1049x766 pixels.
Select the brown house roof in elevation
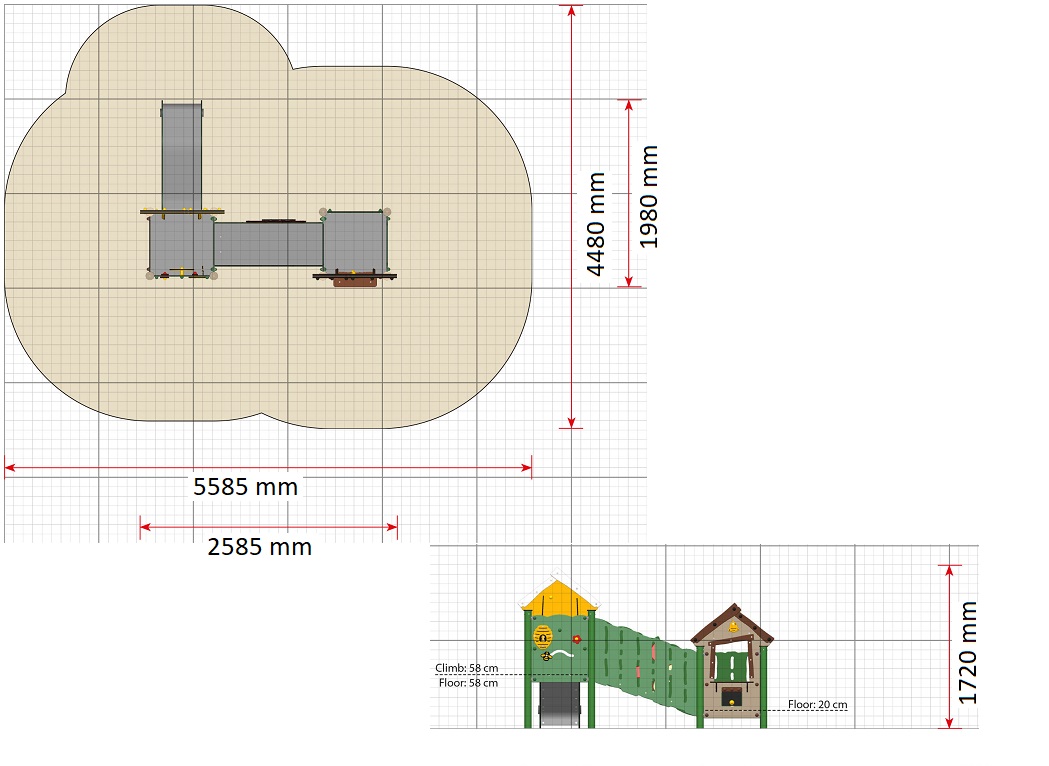point(733,624)
